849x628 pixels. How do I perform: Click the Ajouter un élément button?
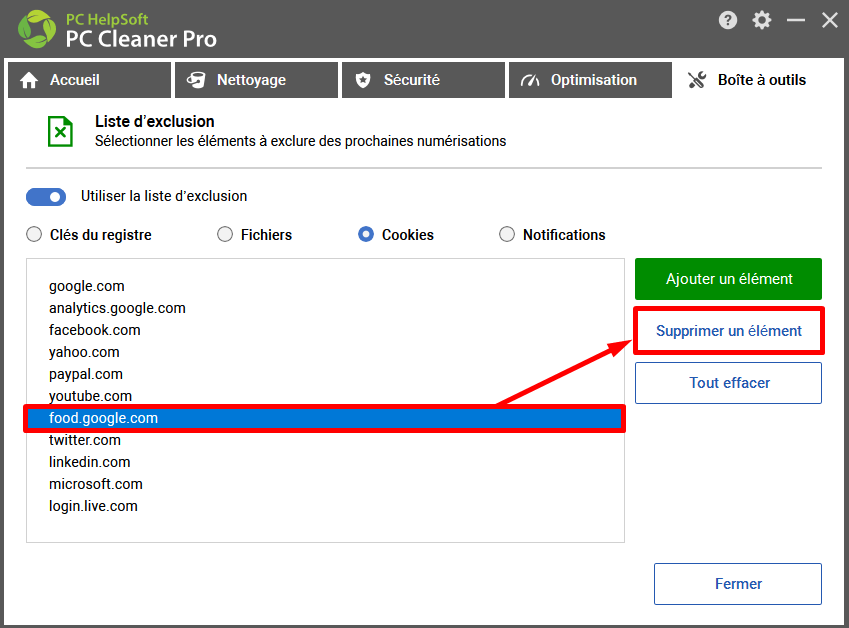(728, 279)
